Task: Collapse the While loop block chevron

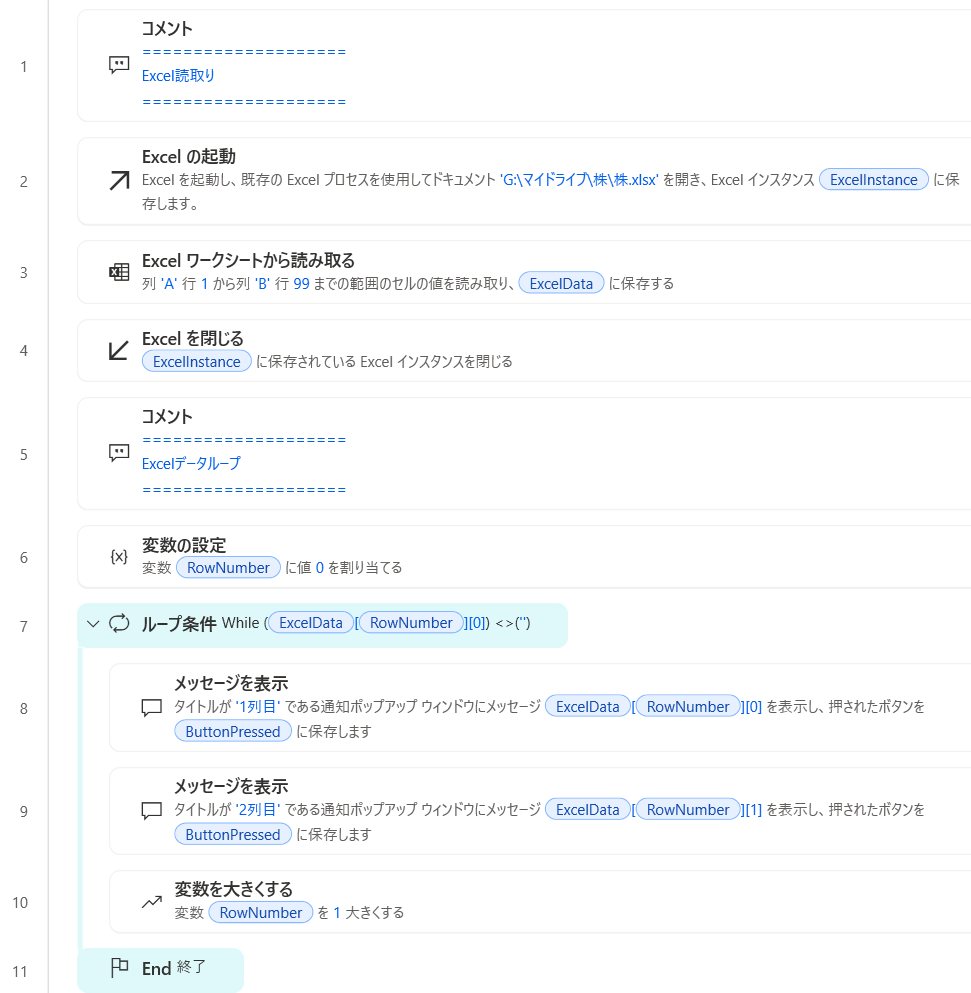Action: coord(93,624)
